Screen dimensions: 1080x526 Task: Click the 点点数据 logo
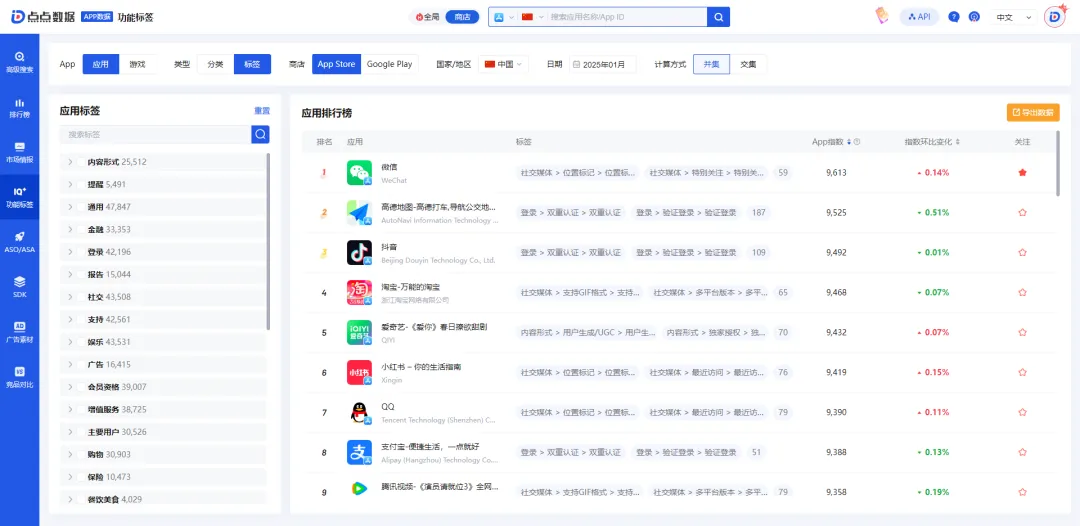[x=43, y=17]
